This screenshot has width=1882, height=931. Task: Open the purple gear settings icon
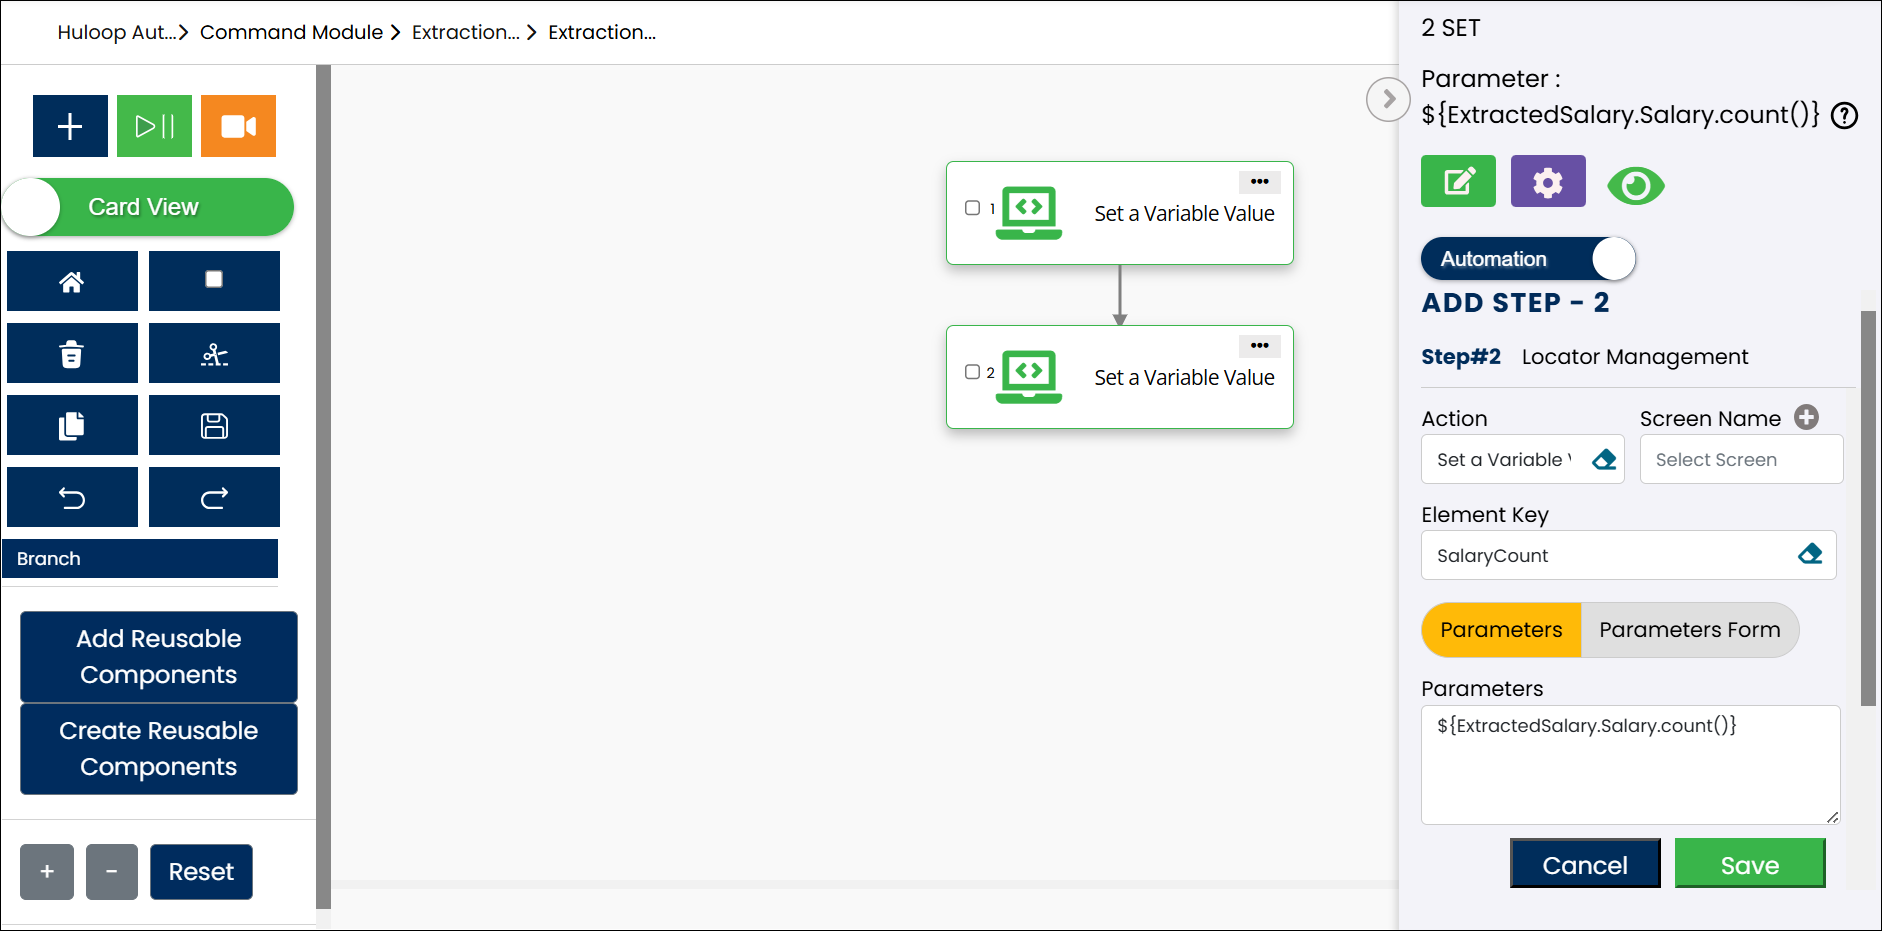[1547, 182]
